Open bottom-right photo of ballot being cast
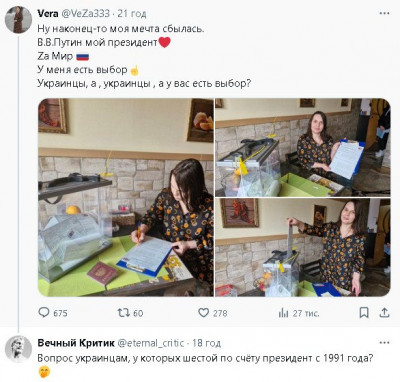 coord(303,247)
